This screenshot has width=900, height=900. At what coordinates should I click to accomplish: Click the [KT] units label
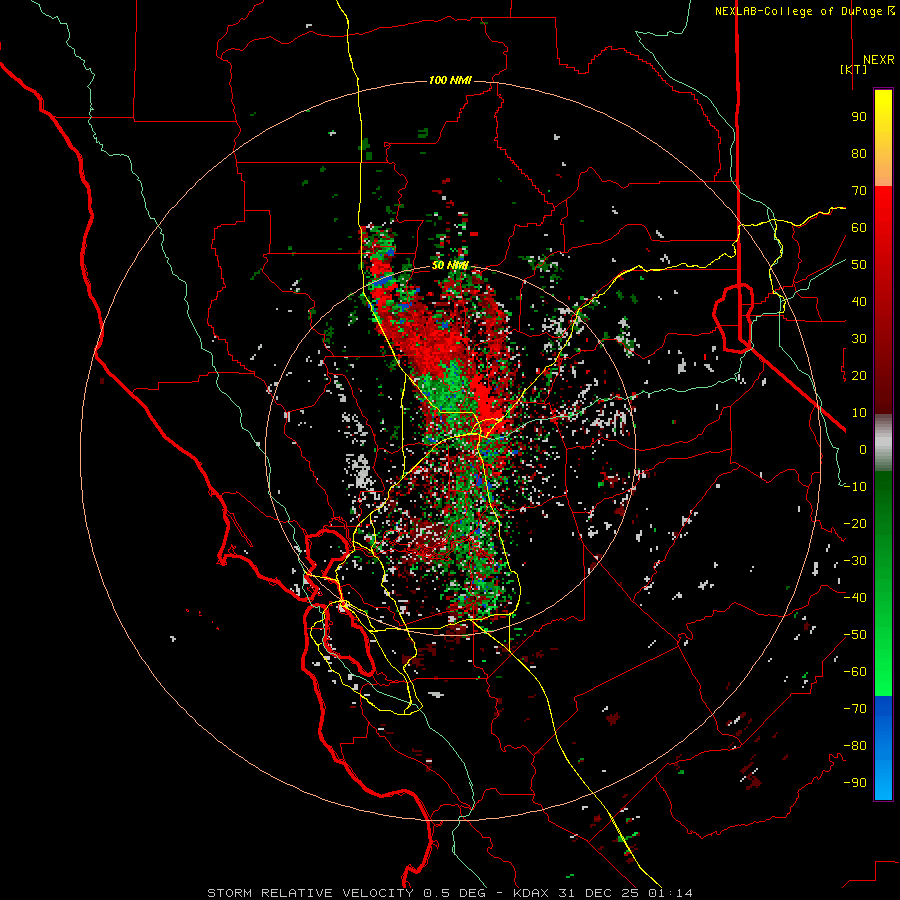coord(853,69)
